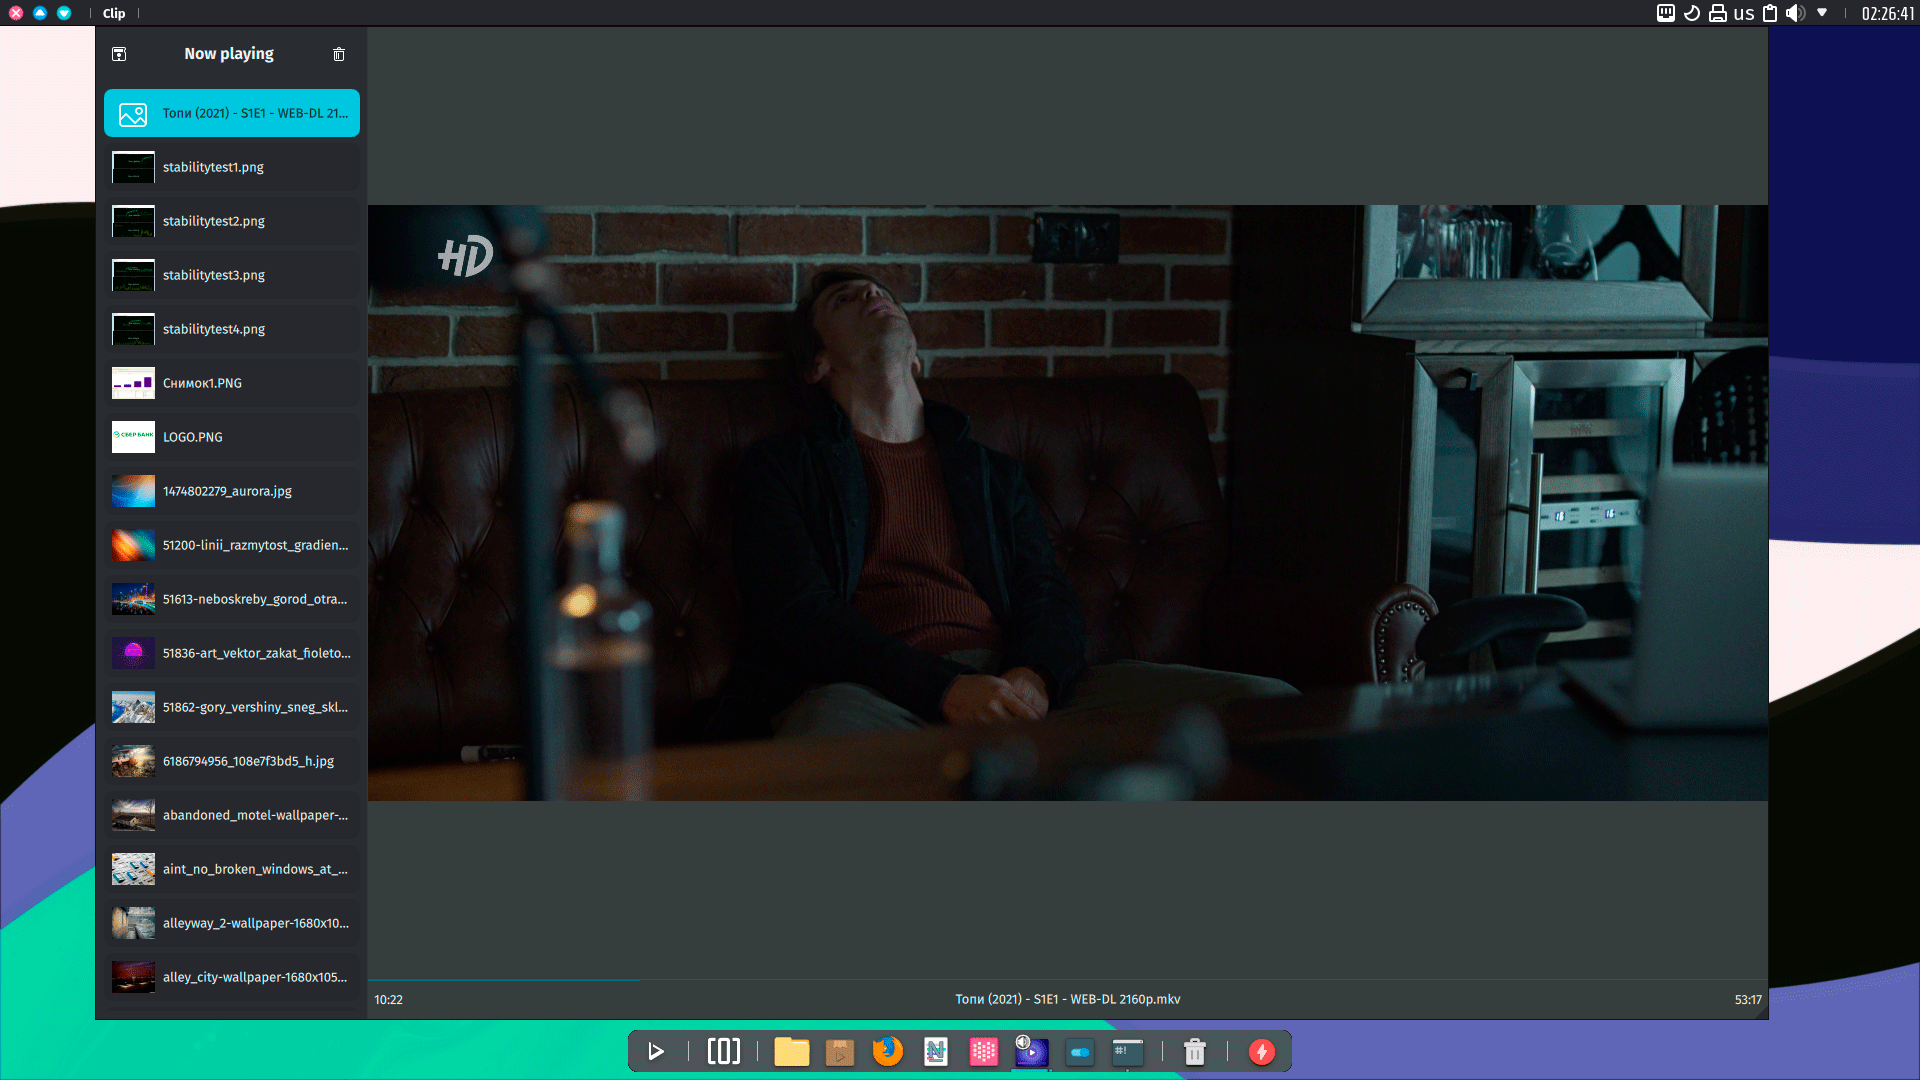Open the clipboard tray icon
1920x1080 pixels.
click(x=1769, y=13)
